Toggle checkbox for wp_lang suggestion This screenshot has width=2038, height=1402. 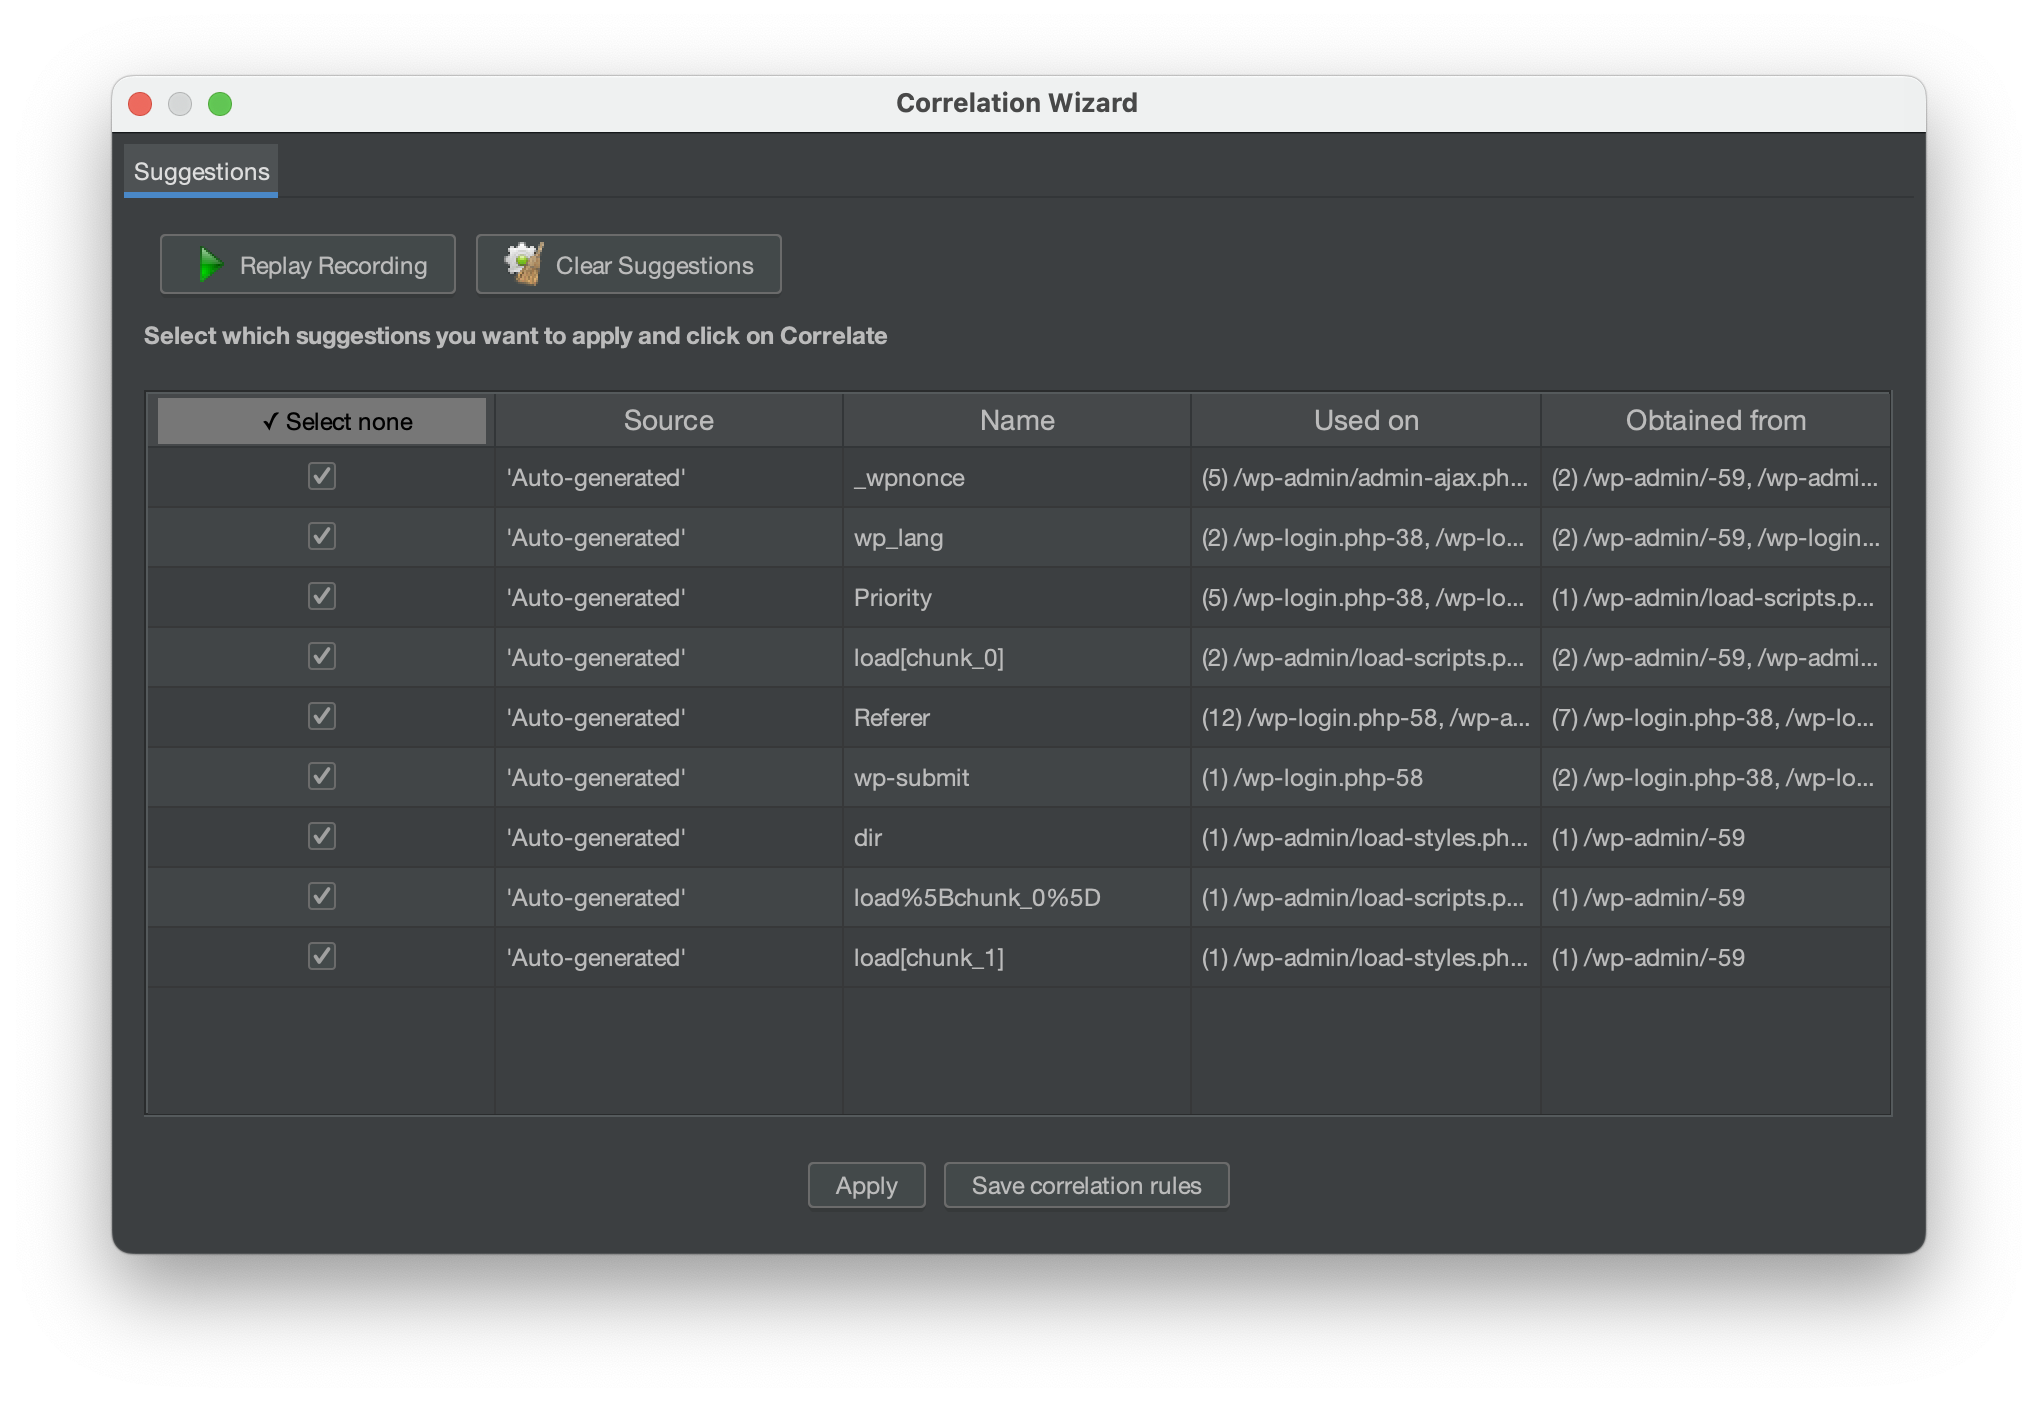(x=322, y=538)
